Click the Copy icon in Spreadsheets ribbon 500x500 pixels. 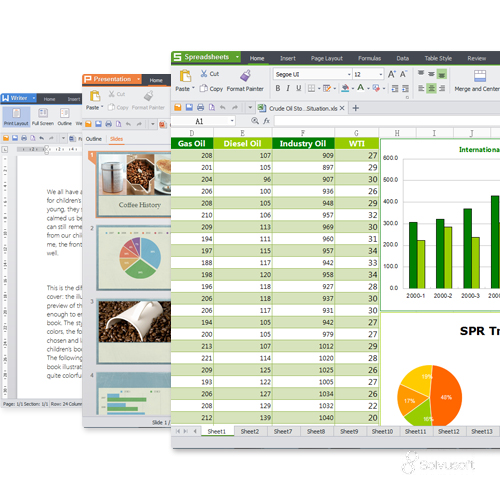point(203,88)
